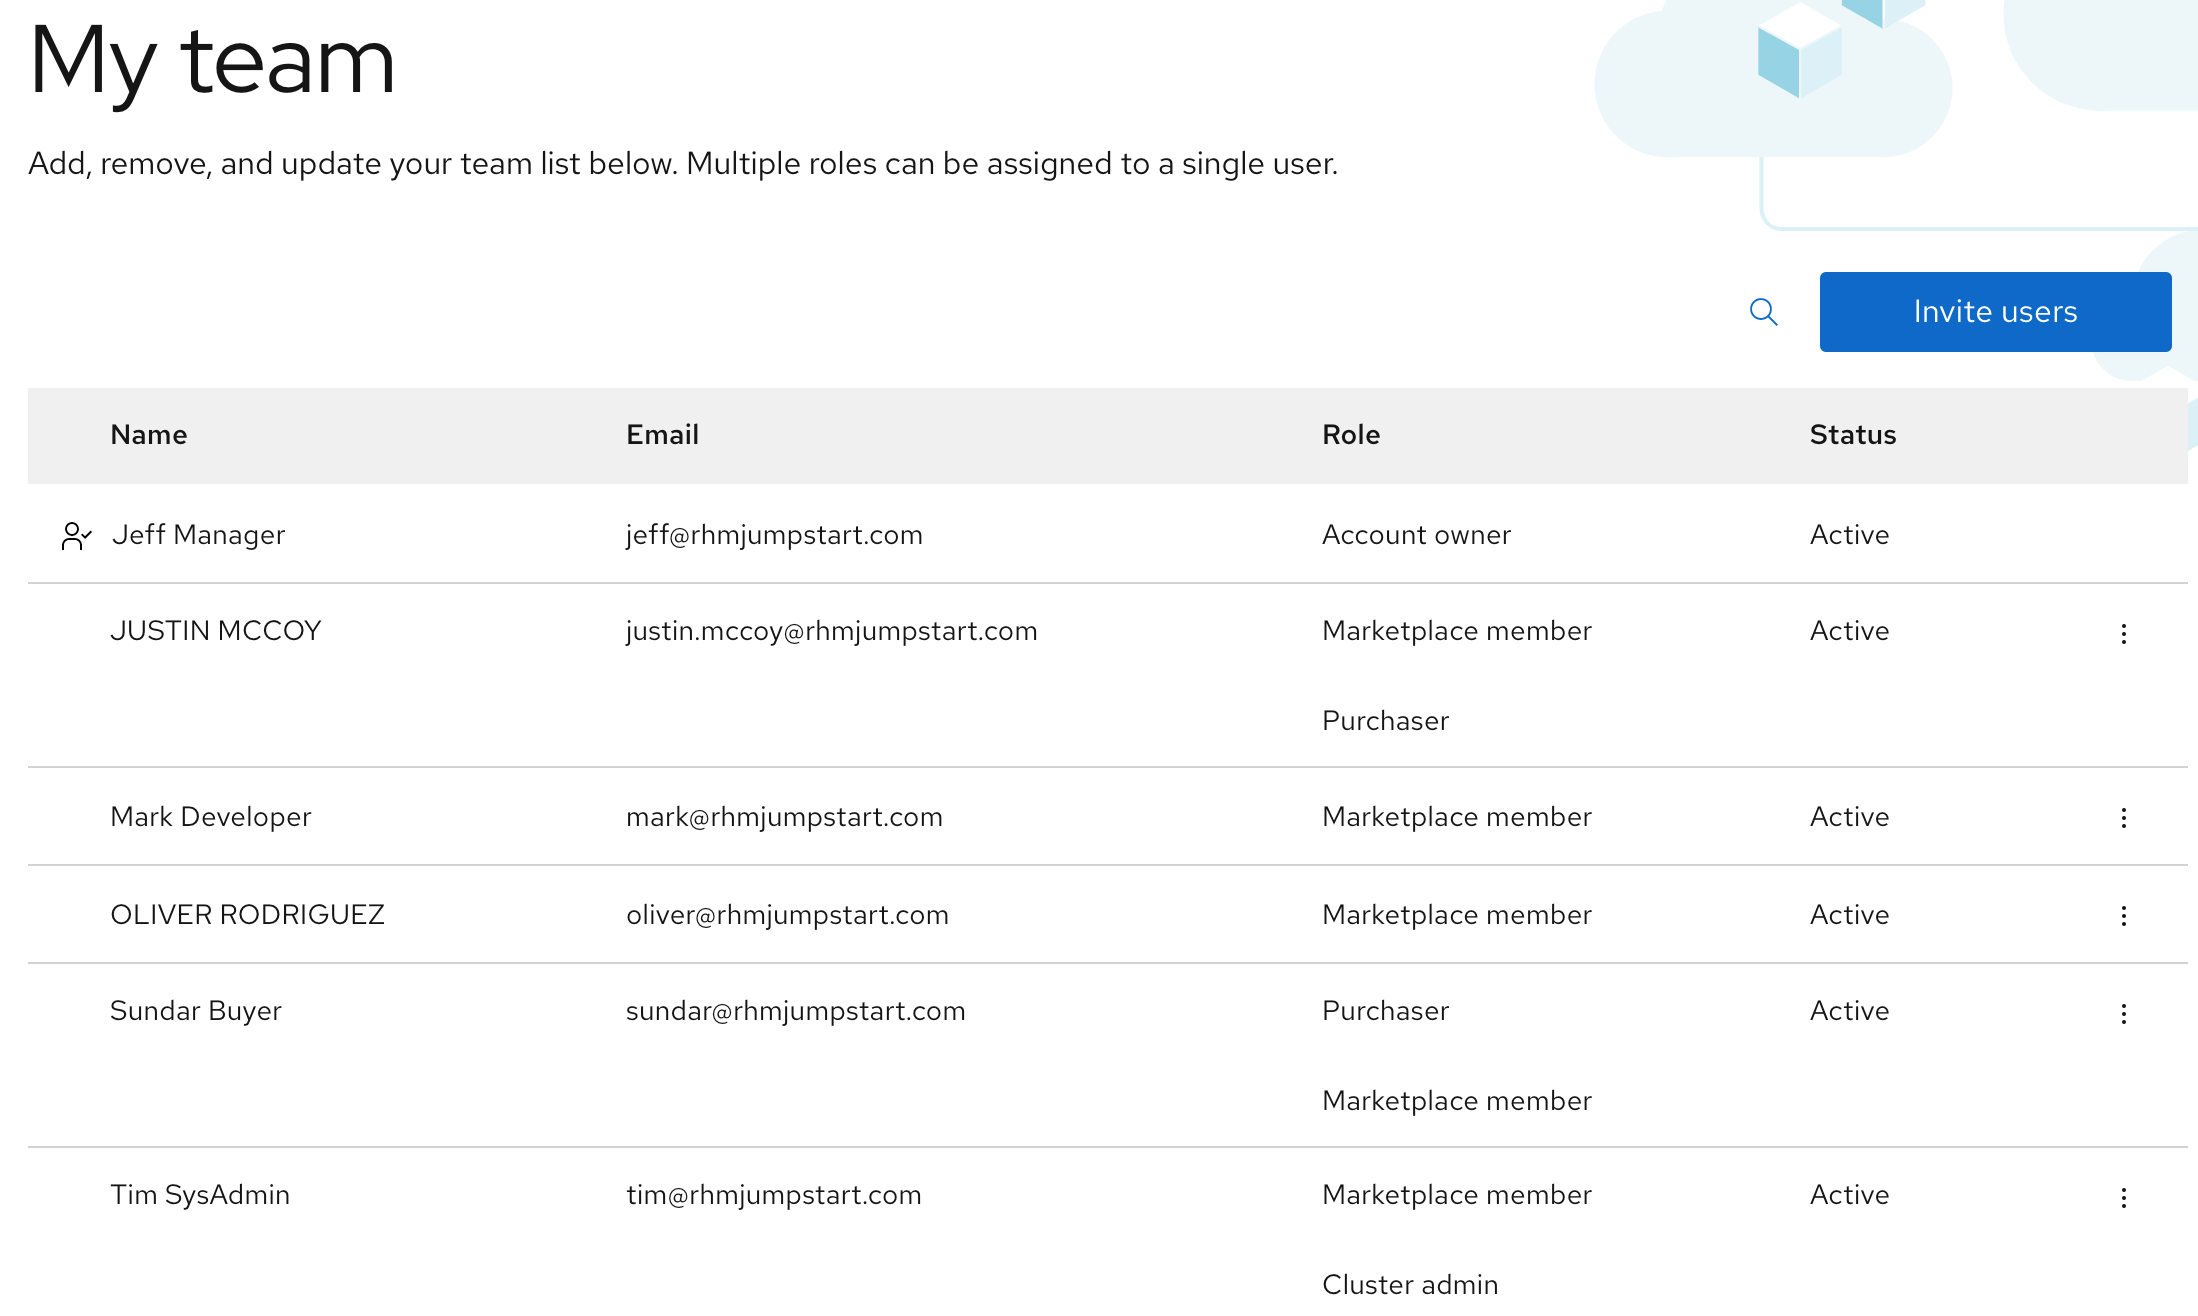The image size is (2198, 1316).
Task: Open the kebab menu for JUSTIN MCCOY
Action: [x=2124, y=634]
